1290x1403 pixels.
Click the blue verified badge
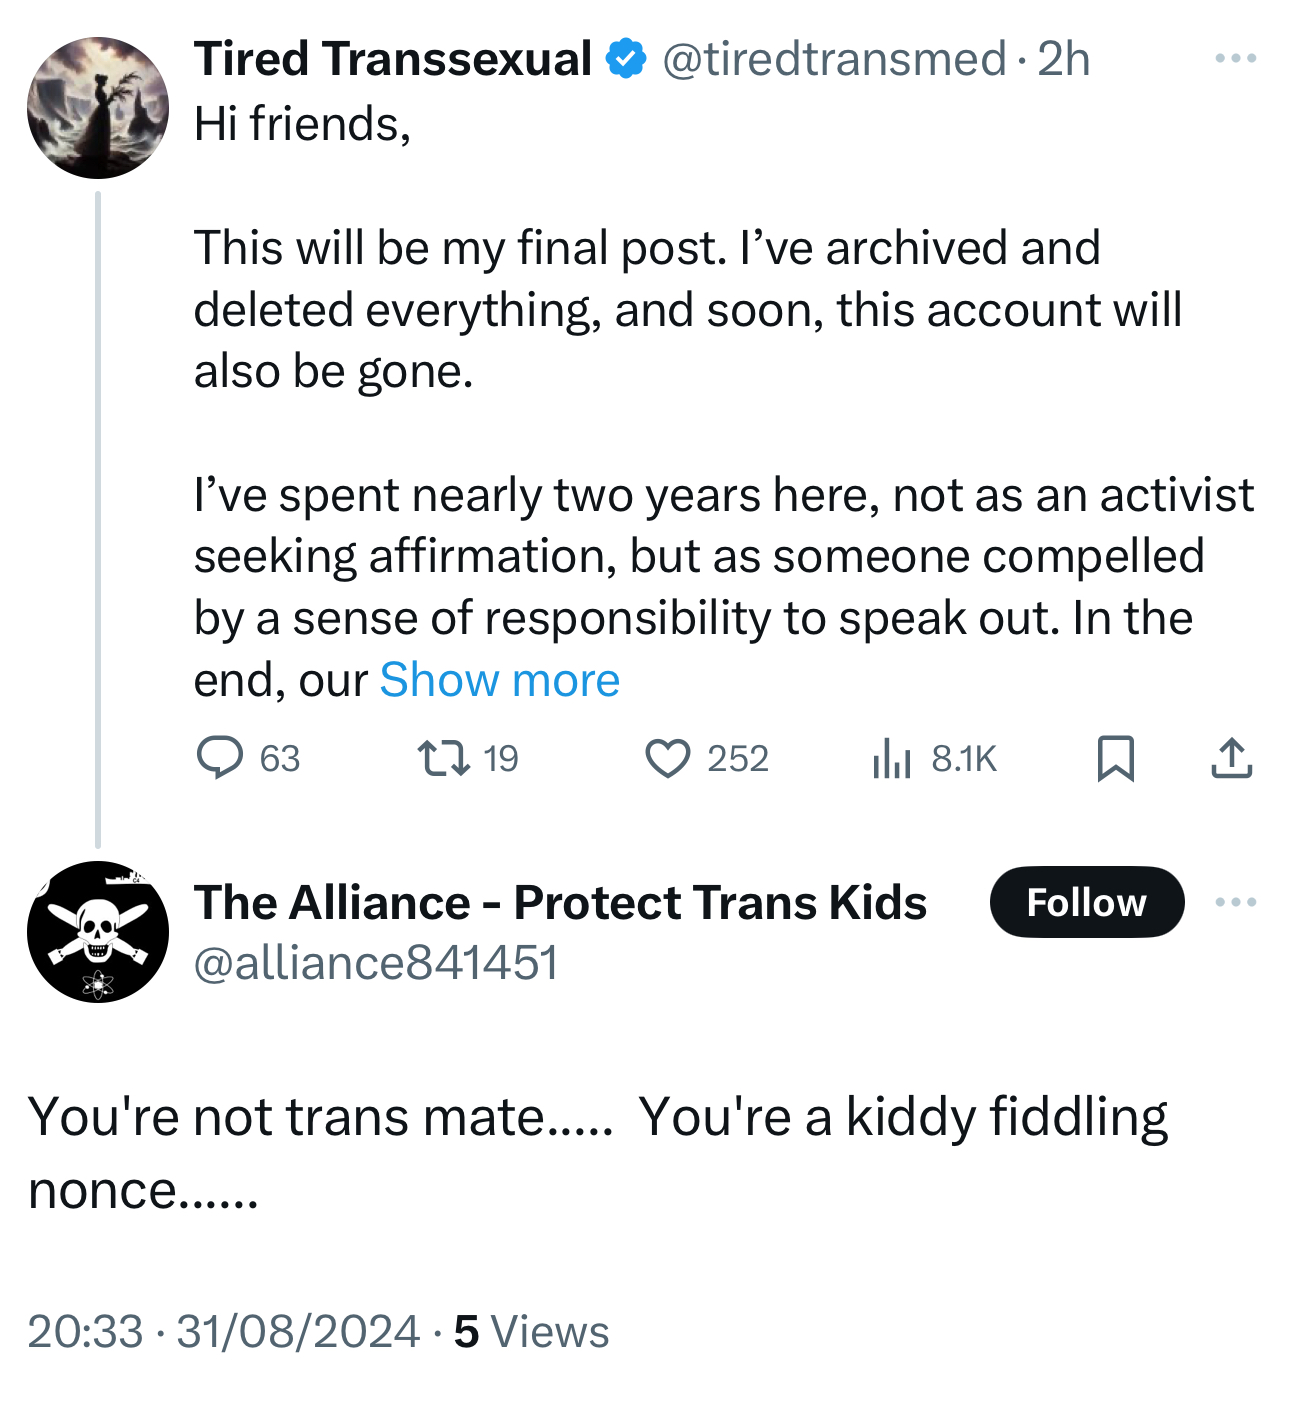(x=627, y=60)
